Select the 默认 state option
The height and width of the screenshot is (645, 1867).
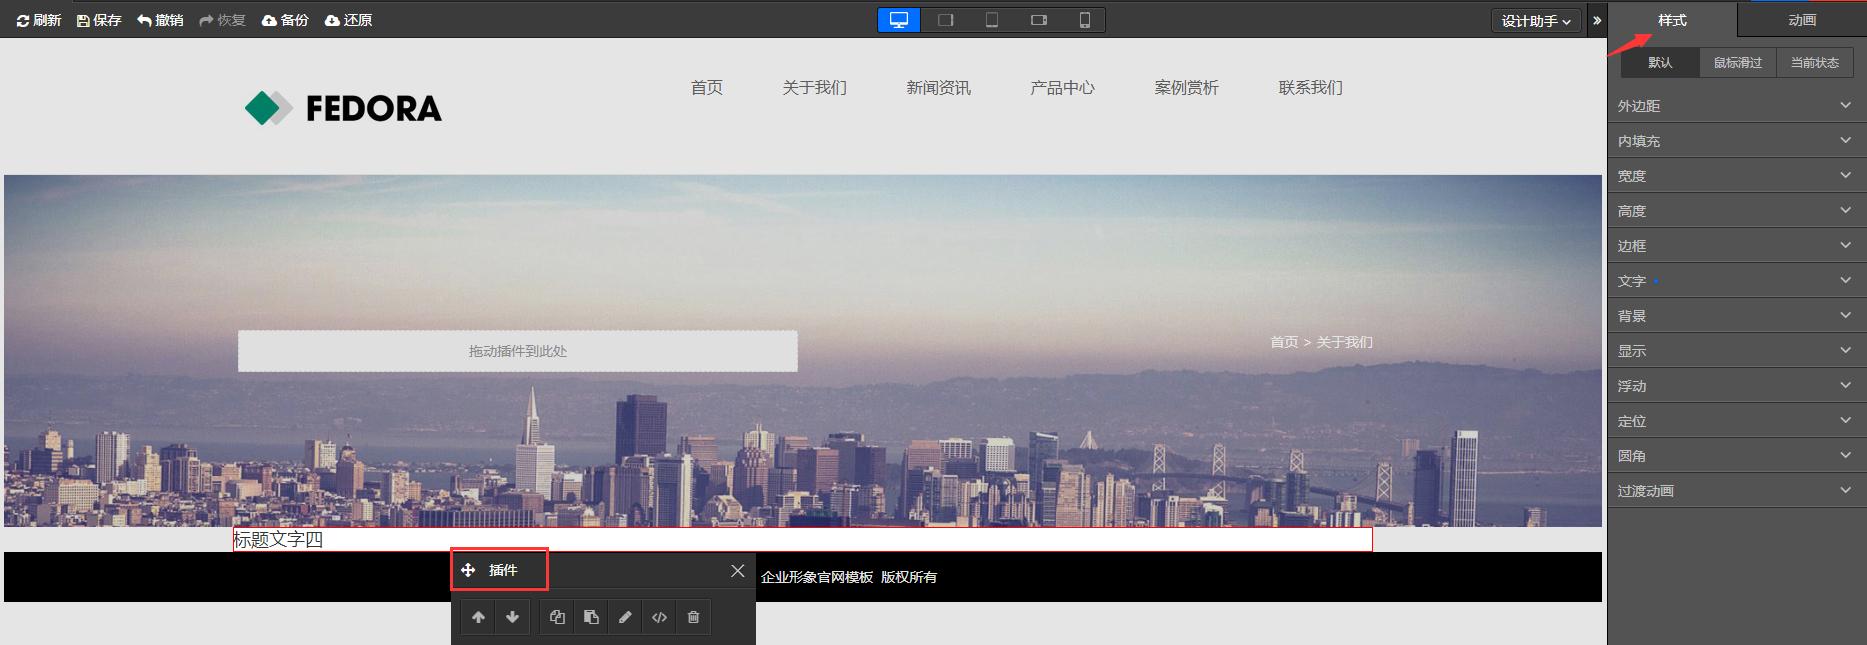1660,62
